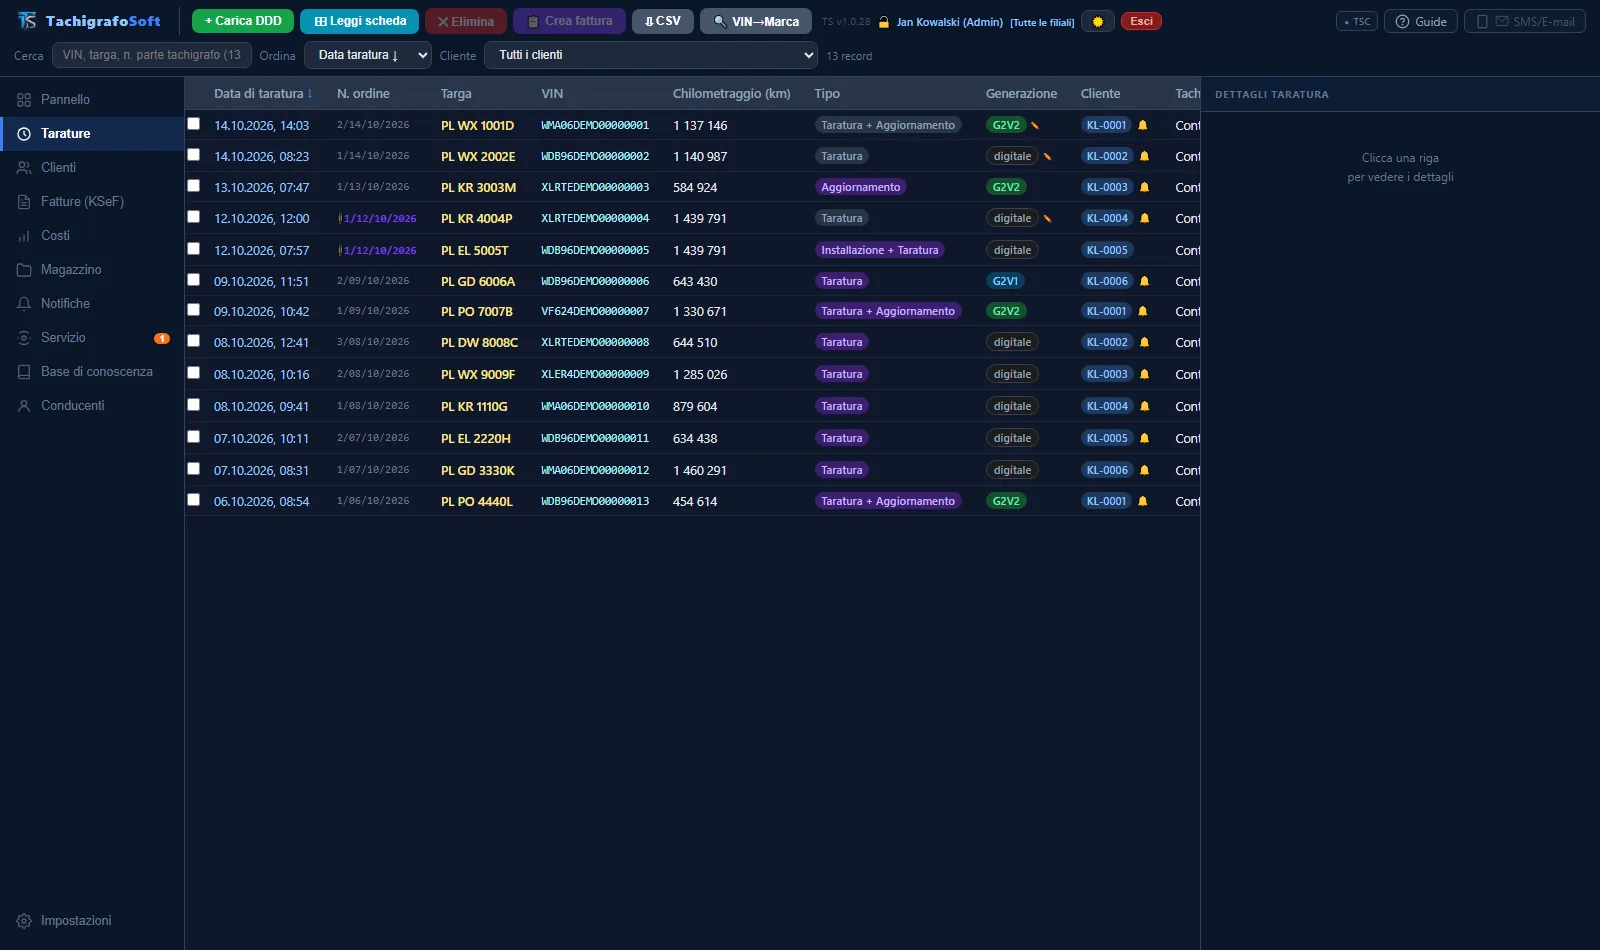
Task: Click the bell icon in the PL EL 2220H row
Action: pos(1145,438)
